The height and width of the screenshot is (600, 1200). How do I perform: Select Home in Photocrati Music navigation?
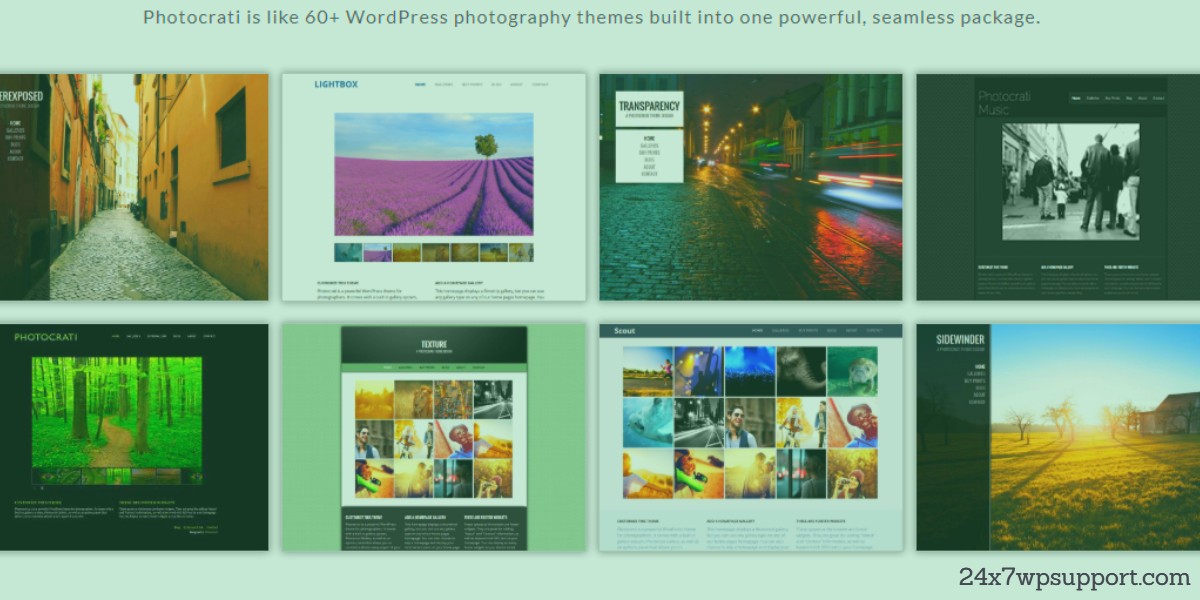1076,98
